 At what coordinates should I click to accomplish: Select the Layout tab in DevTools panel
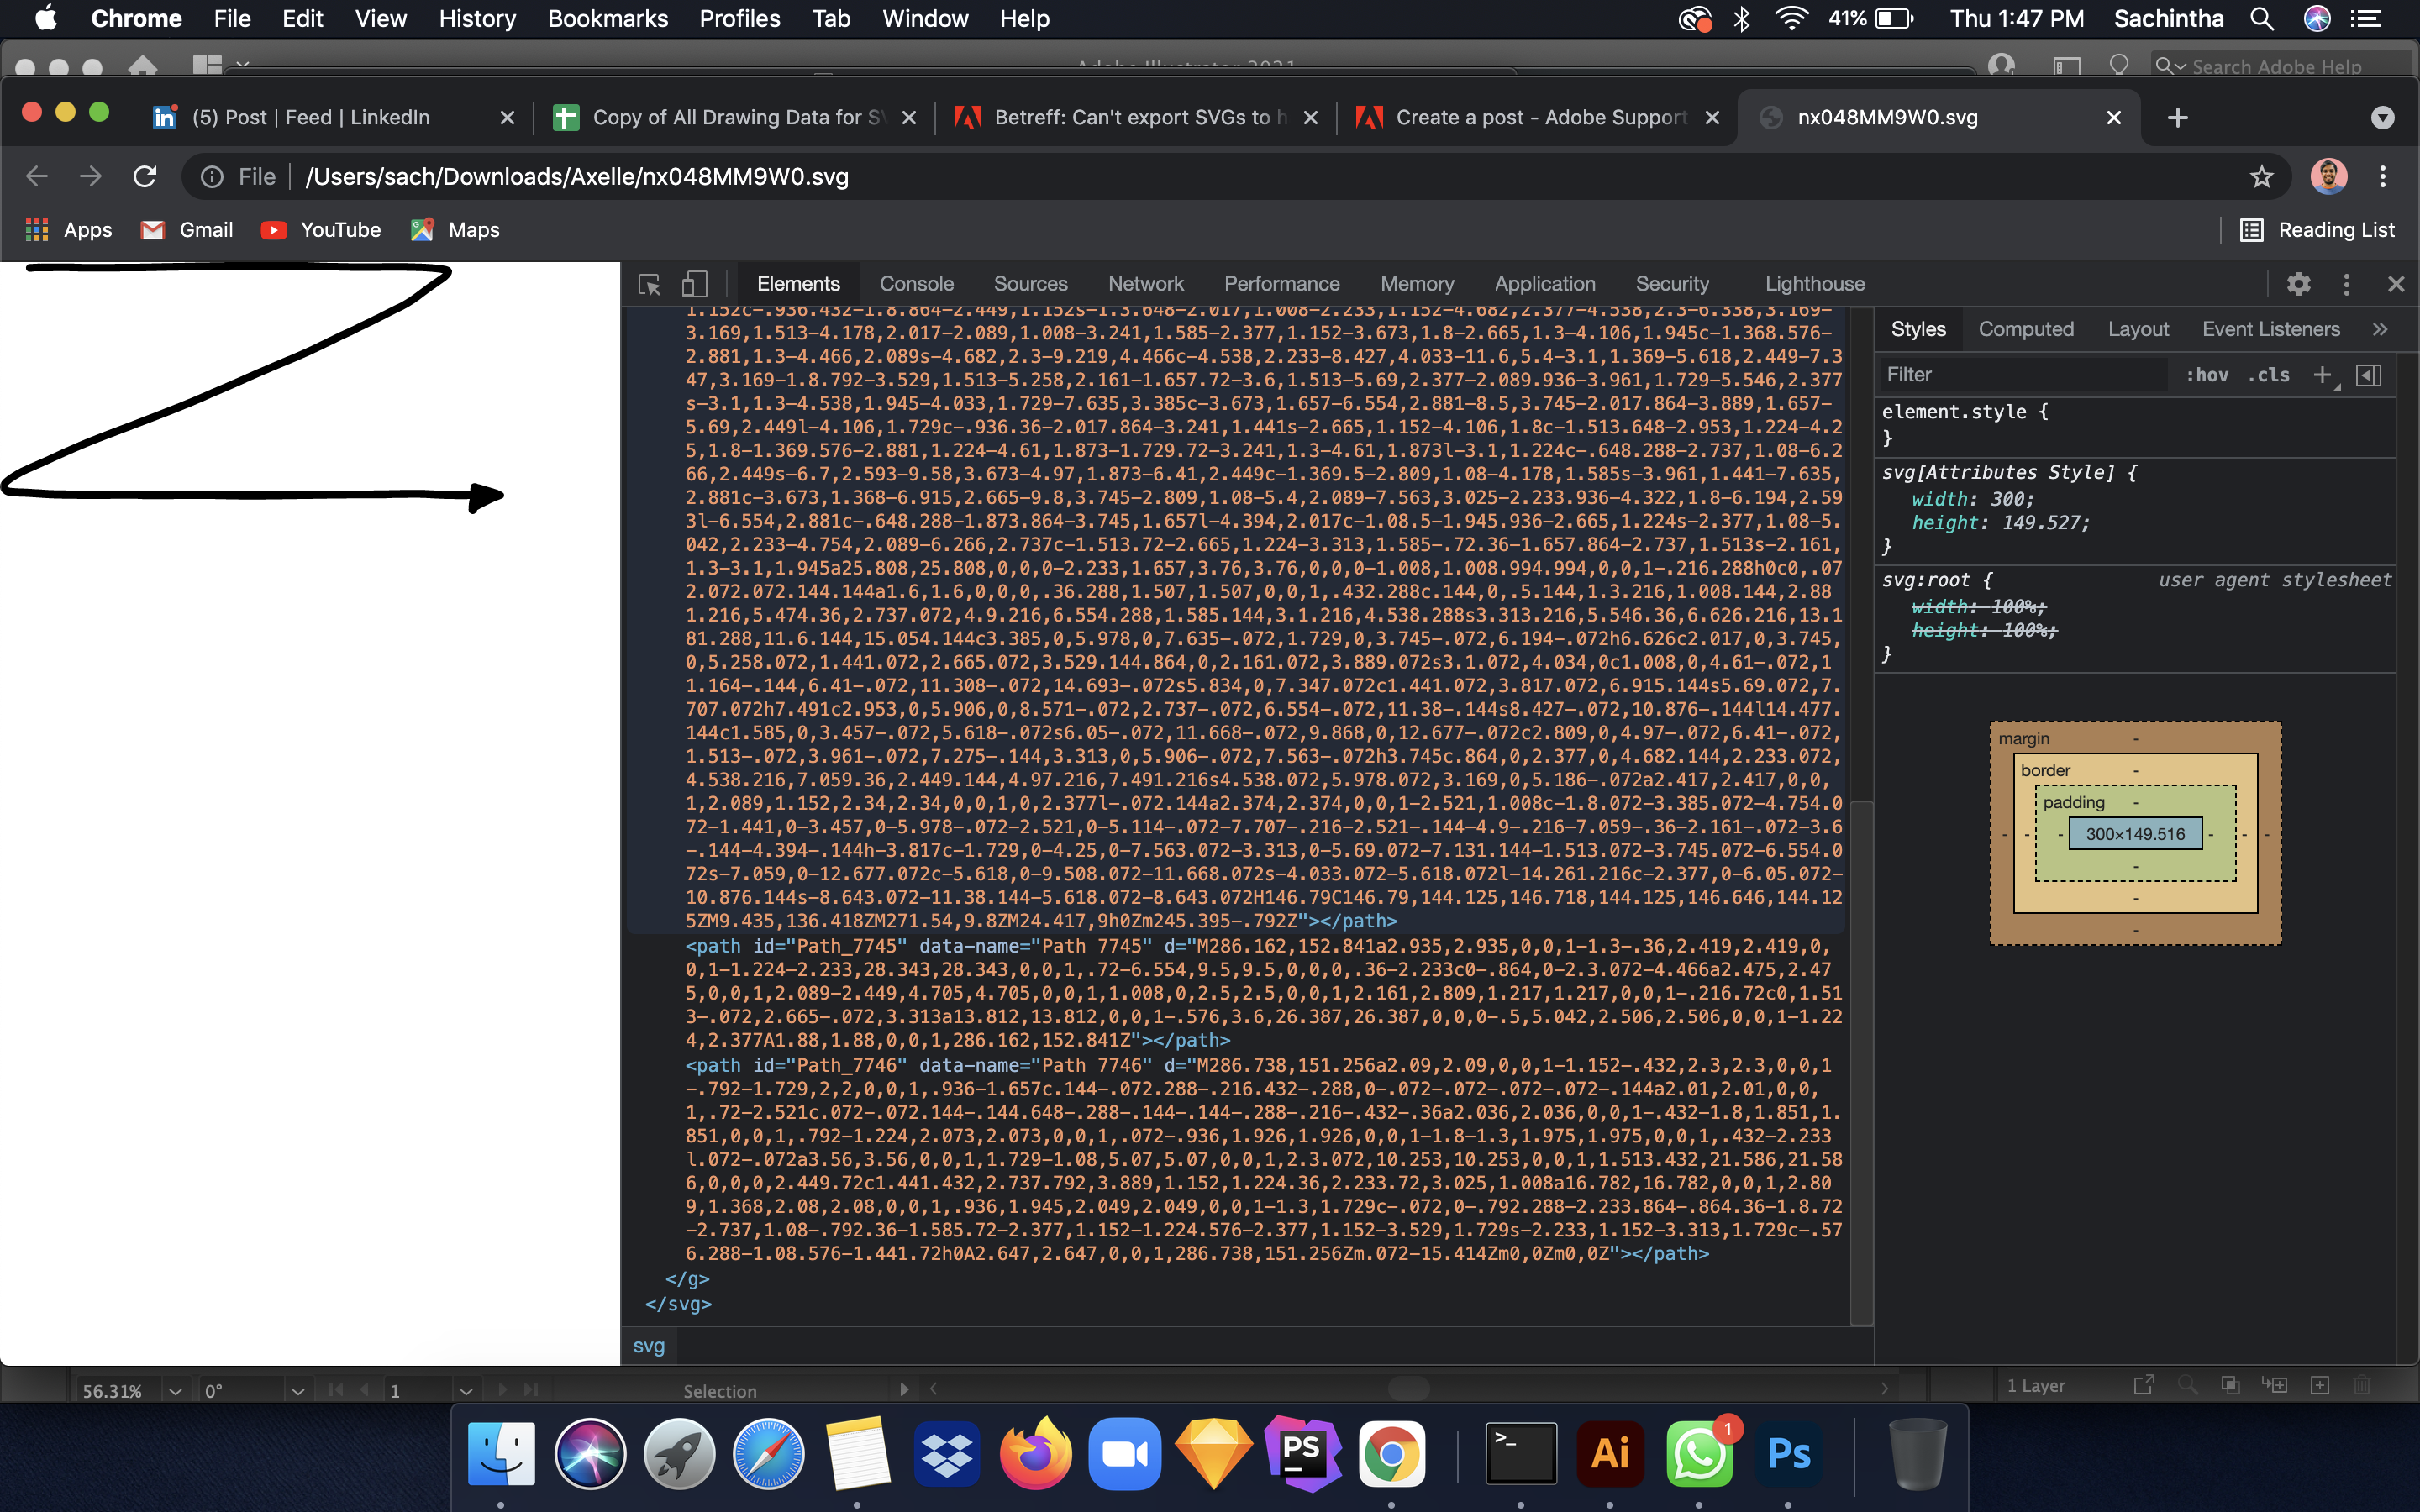pyautogui.click(x=2136, y=329)
